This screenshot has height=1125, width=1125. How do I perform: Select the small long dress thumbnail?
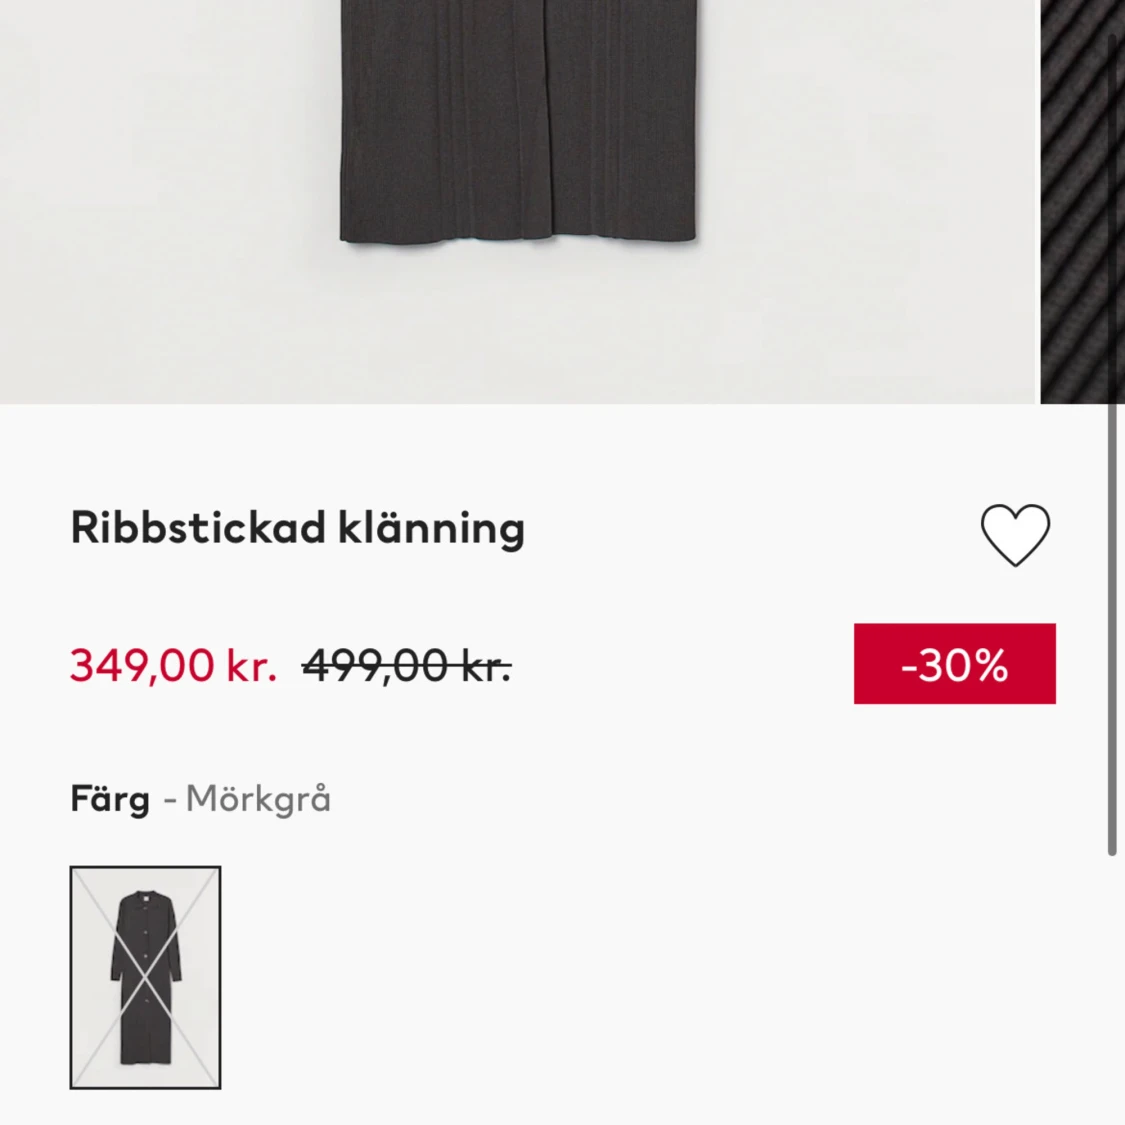146,977
